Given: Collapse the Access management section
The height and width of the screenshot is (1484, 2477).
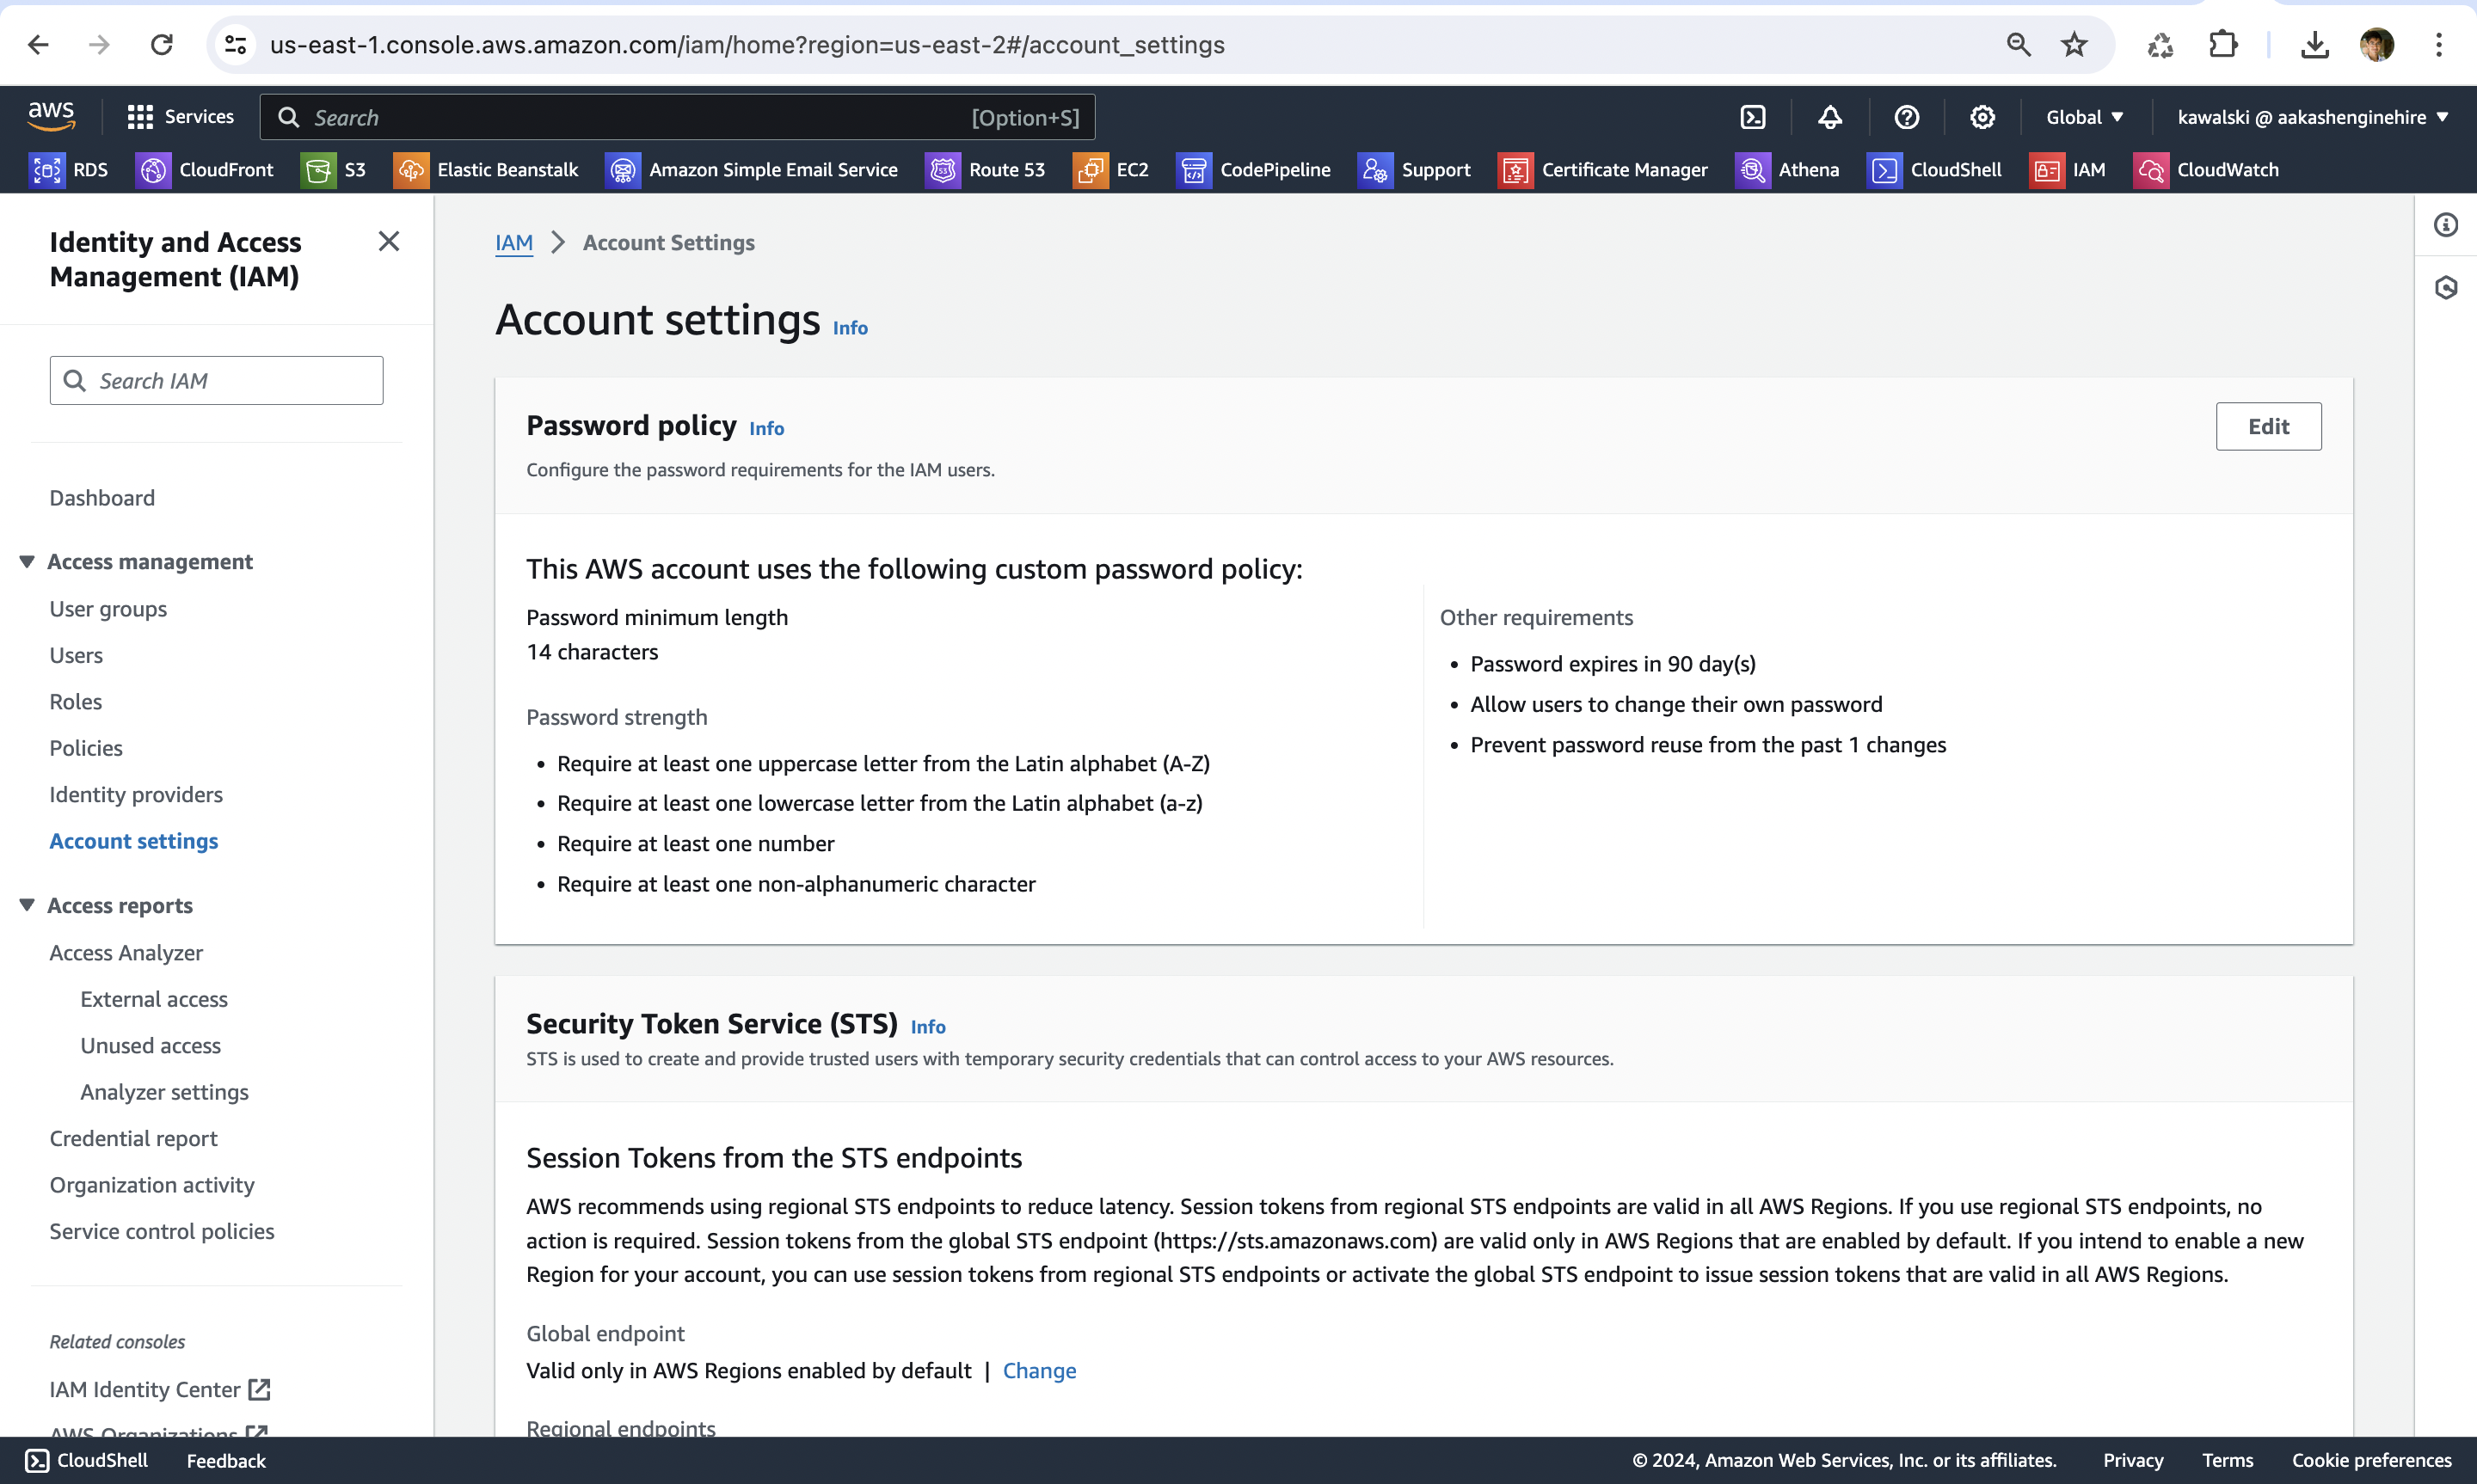Looking at the screenshot, I should [x=27, y=562].
